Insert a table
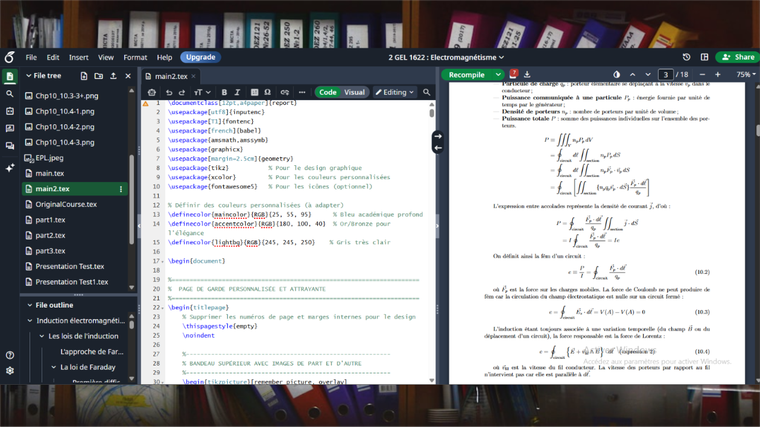This screenshot has height=427, width=760. tap(254, 92)
